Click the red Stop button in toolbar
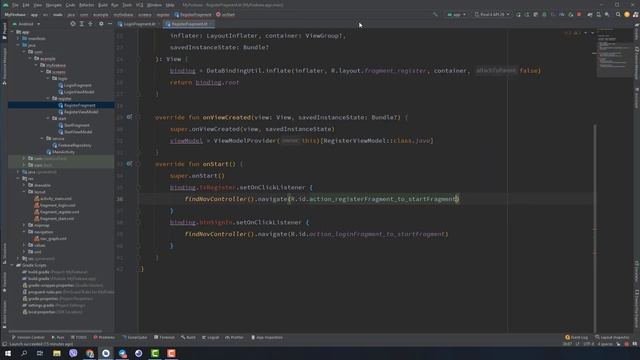Image resolution: width=640 pixels, height=360 pixels. [579, 15]
